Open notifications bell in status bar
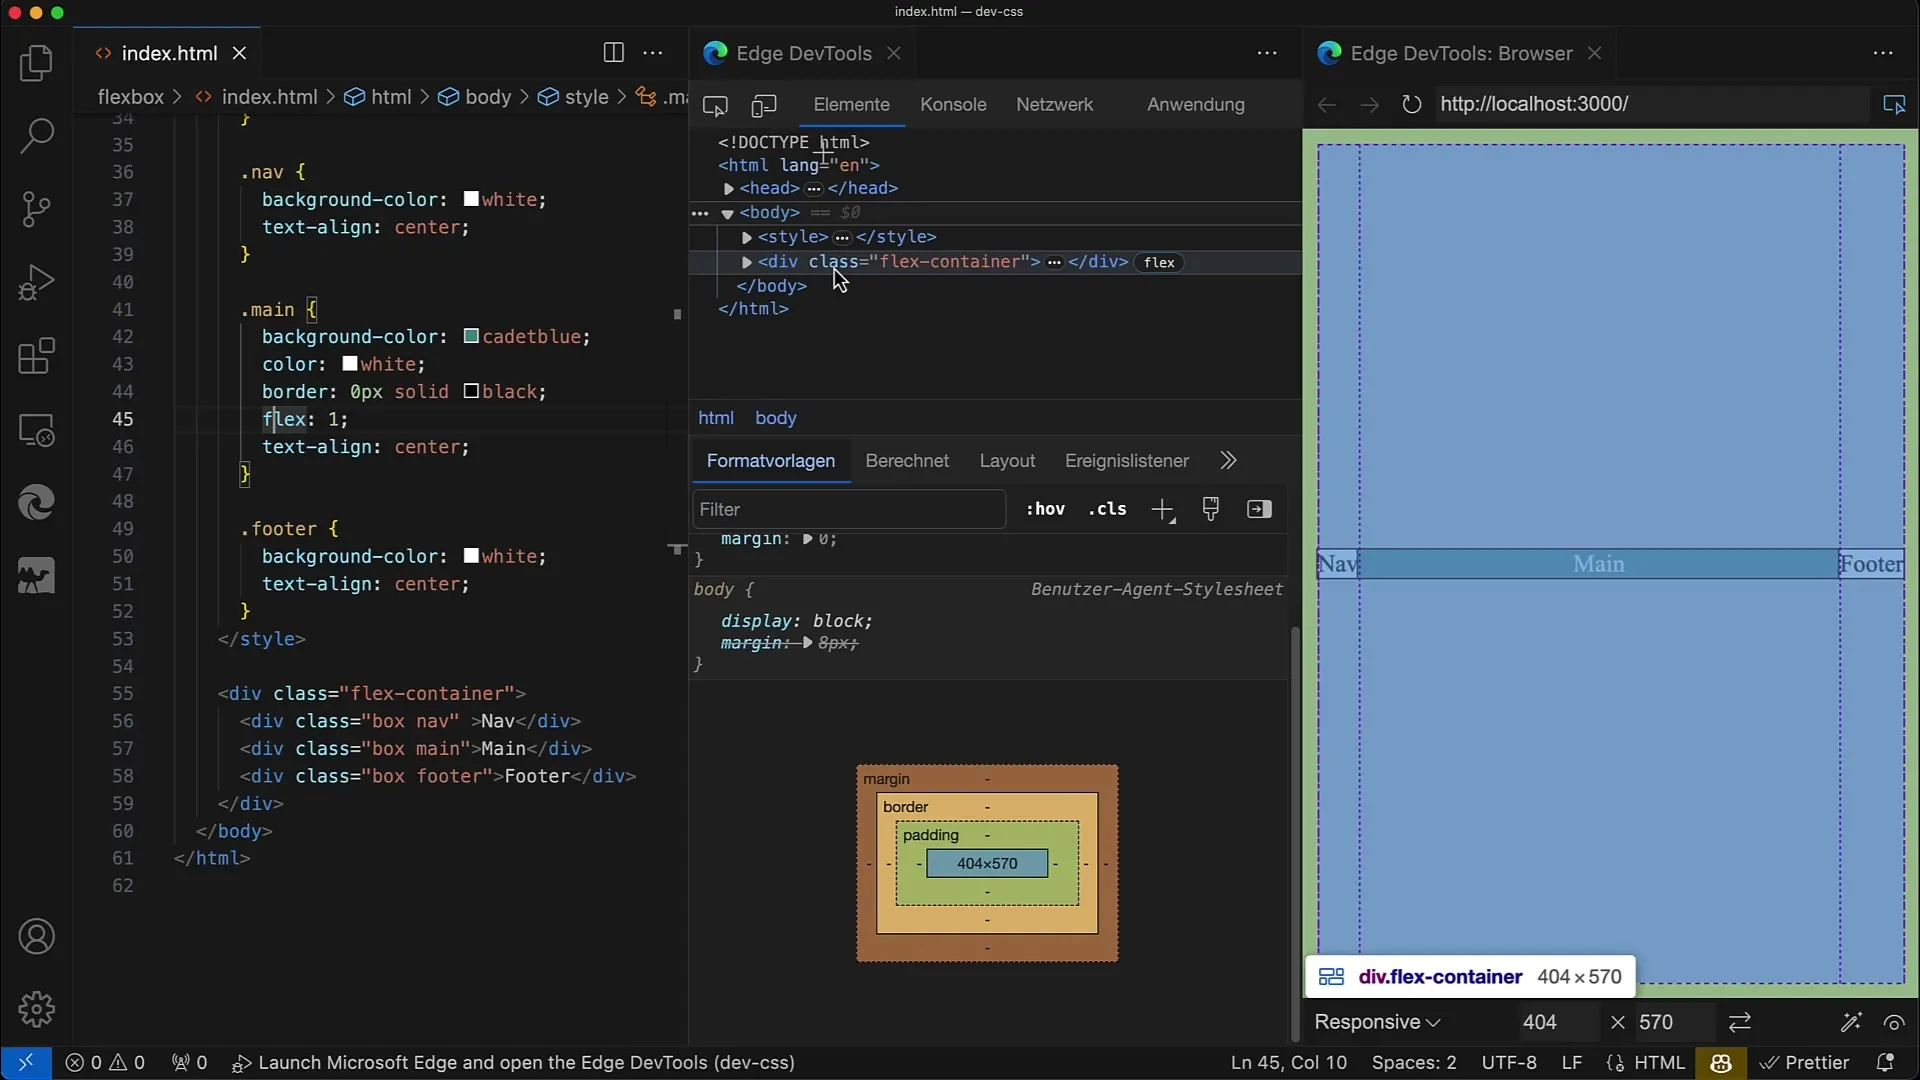The width and height of the screenshot is (1920, 1080). (x=1885, y=1063)
